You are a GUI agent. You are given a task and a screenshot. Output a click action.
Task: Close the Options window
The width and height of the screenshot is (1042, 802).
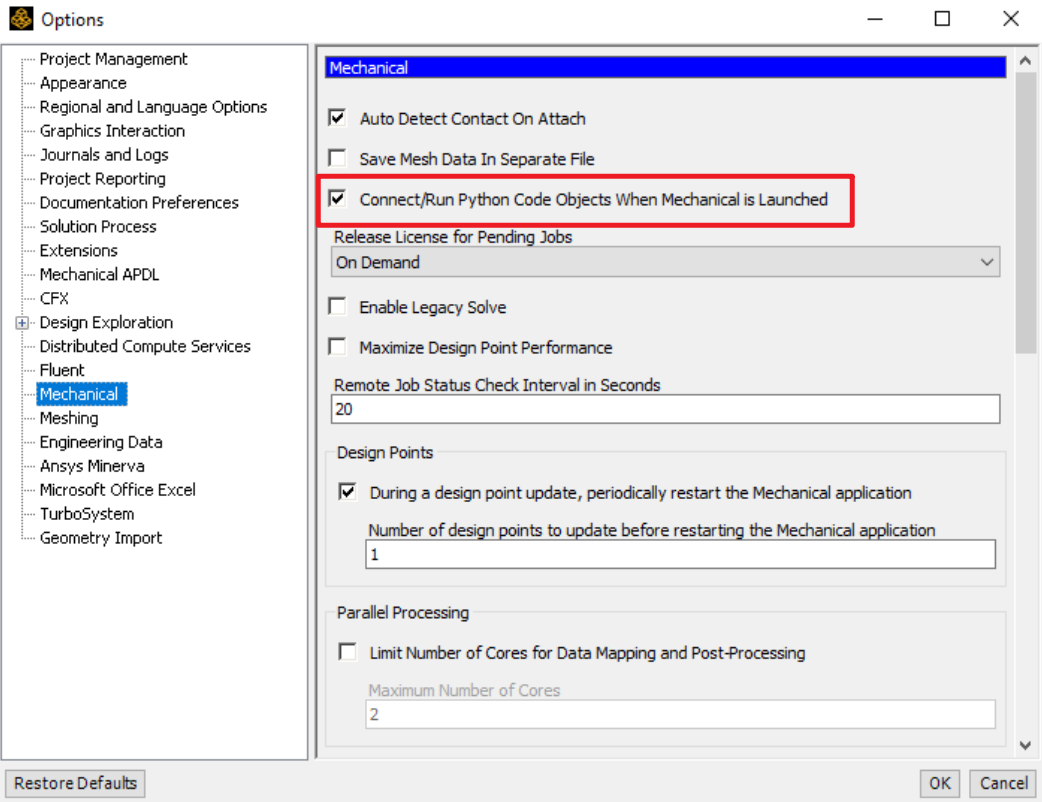(1011, 19)
